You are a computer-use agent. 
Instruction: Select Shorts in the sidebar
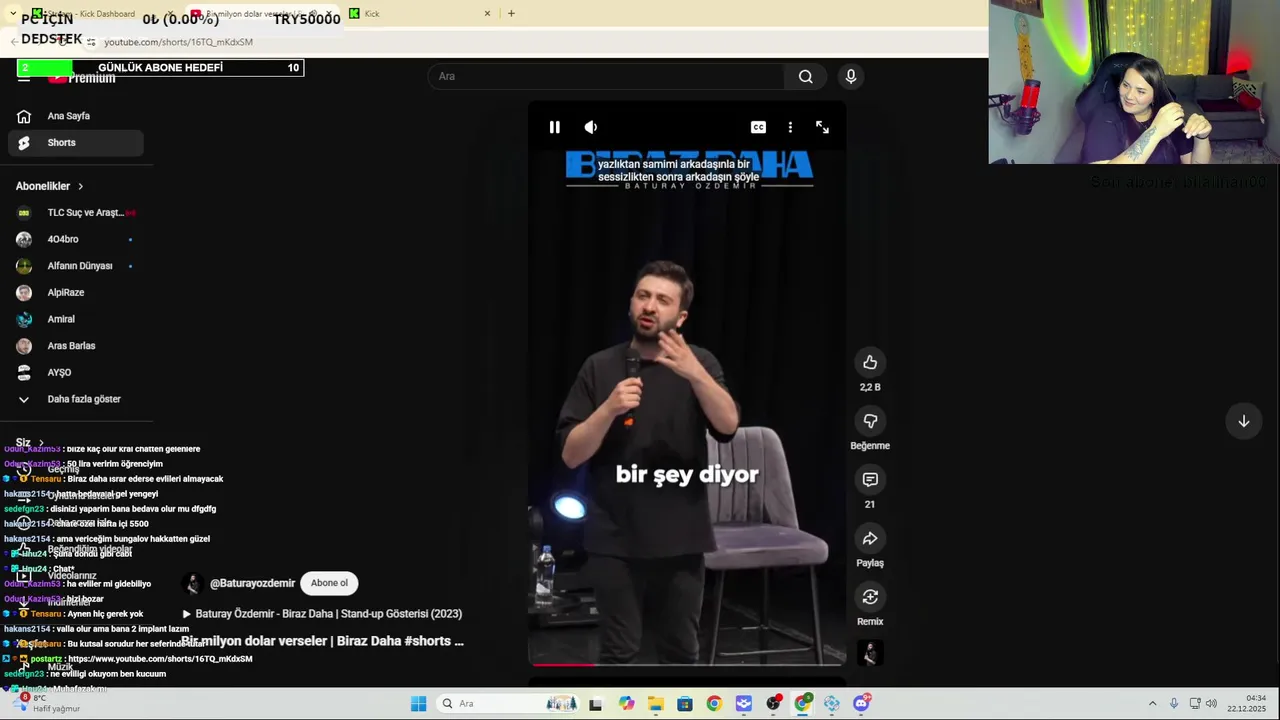tap(76, 143)
